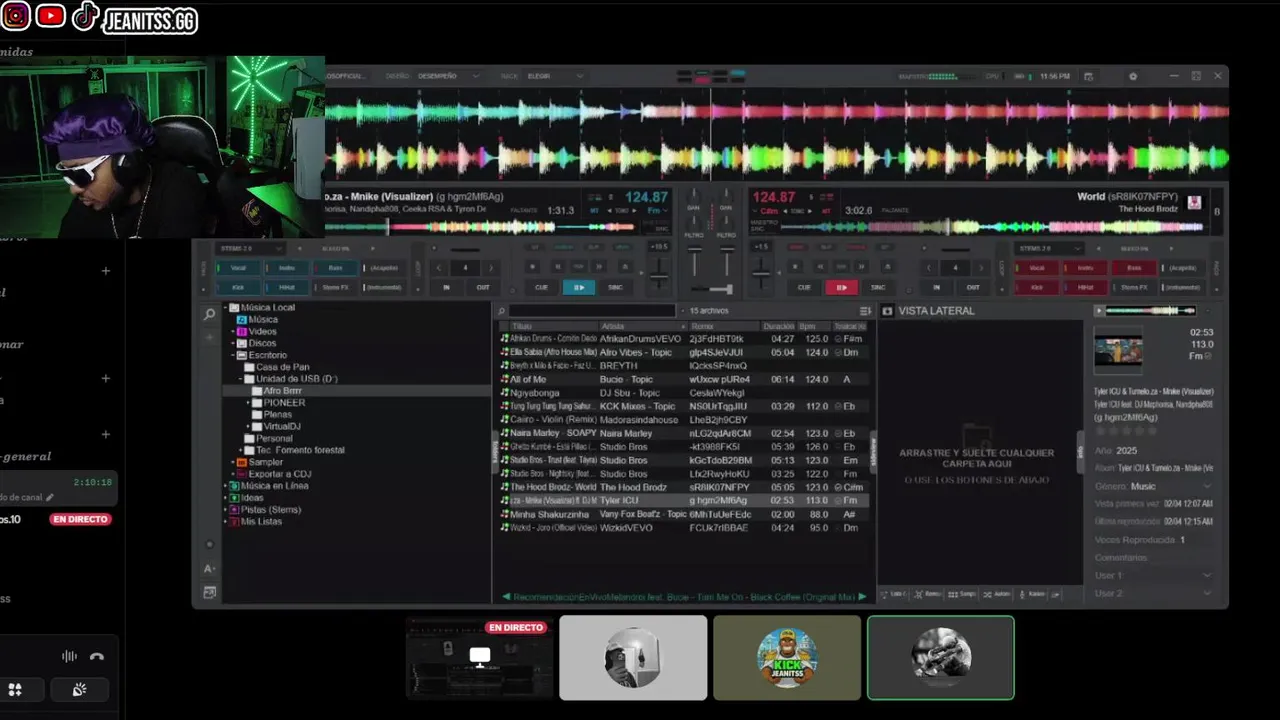This screenshot has width=1280, height=720.
Task: Expand the Mis Listas node
Action: point(226,522)
